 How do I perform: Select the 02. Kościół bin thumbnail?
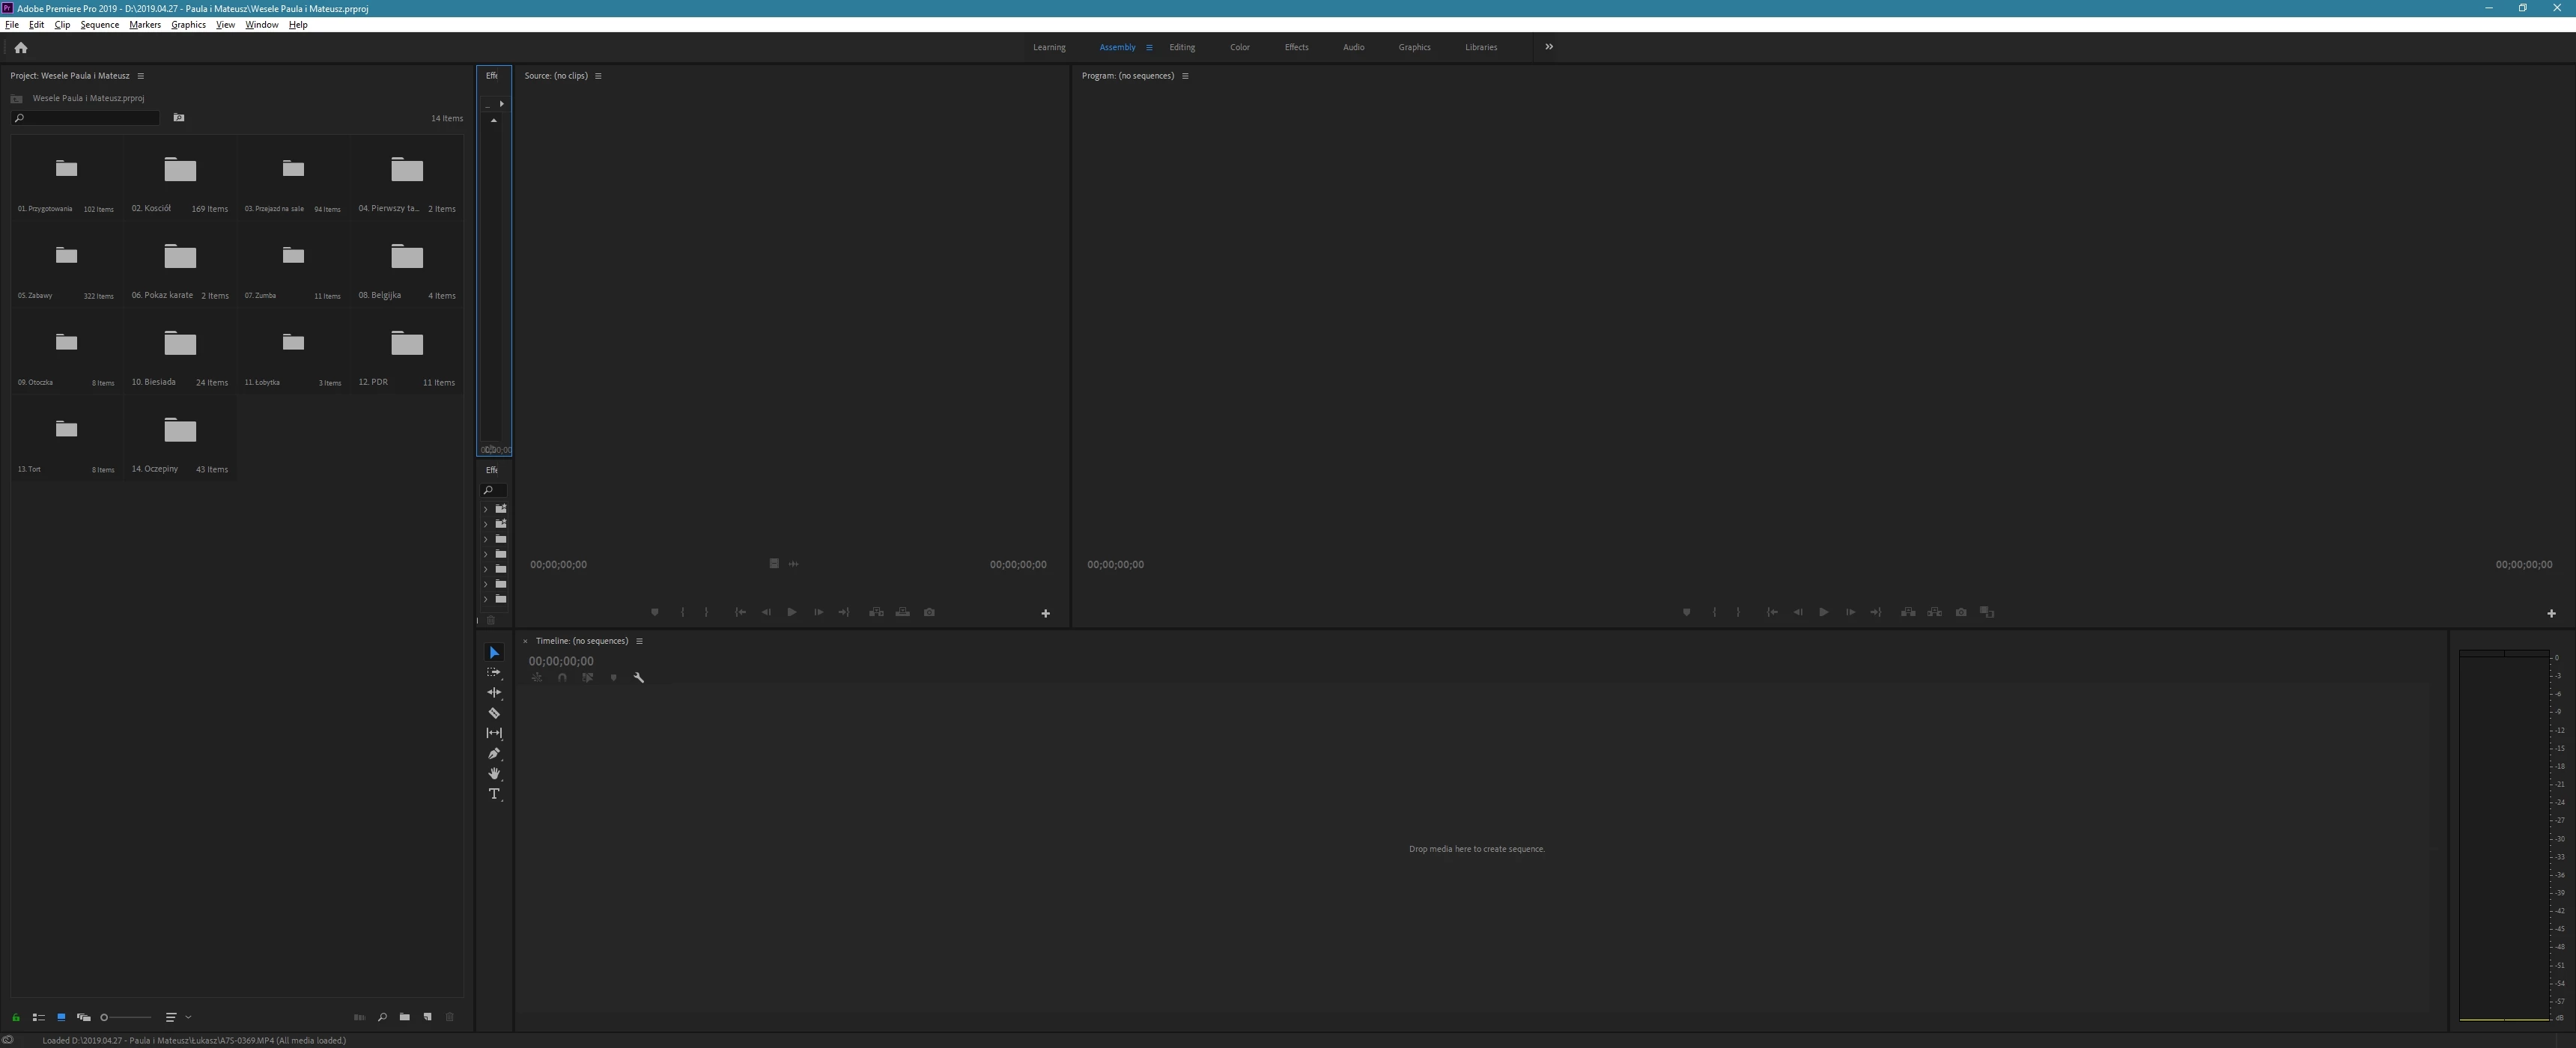click(x=180, y=170)
